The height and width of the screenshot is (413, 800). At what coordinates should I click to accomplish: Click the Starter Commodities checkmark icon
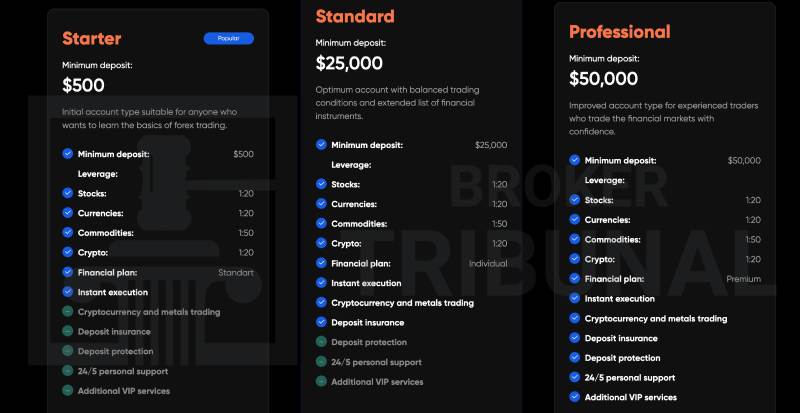(68, 232)
